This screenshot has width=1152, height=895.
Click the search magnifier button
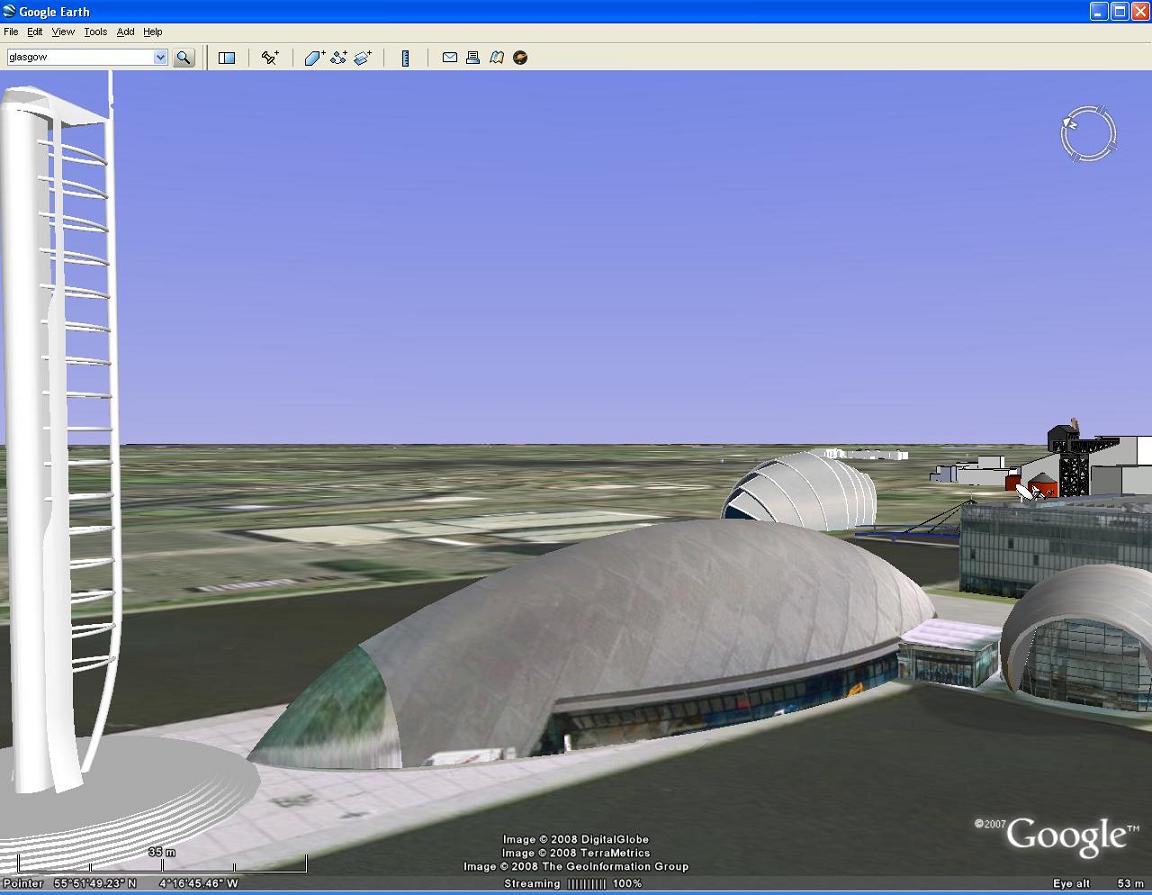[x=183, y=58]
